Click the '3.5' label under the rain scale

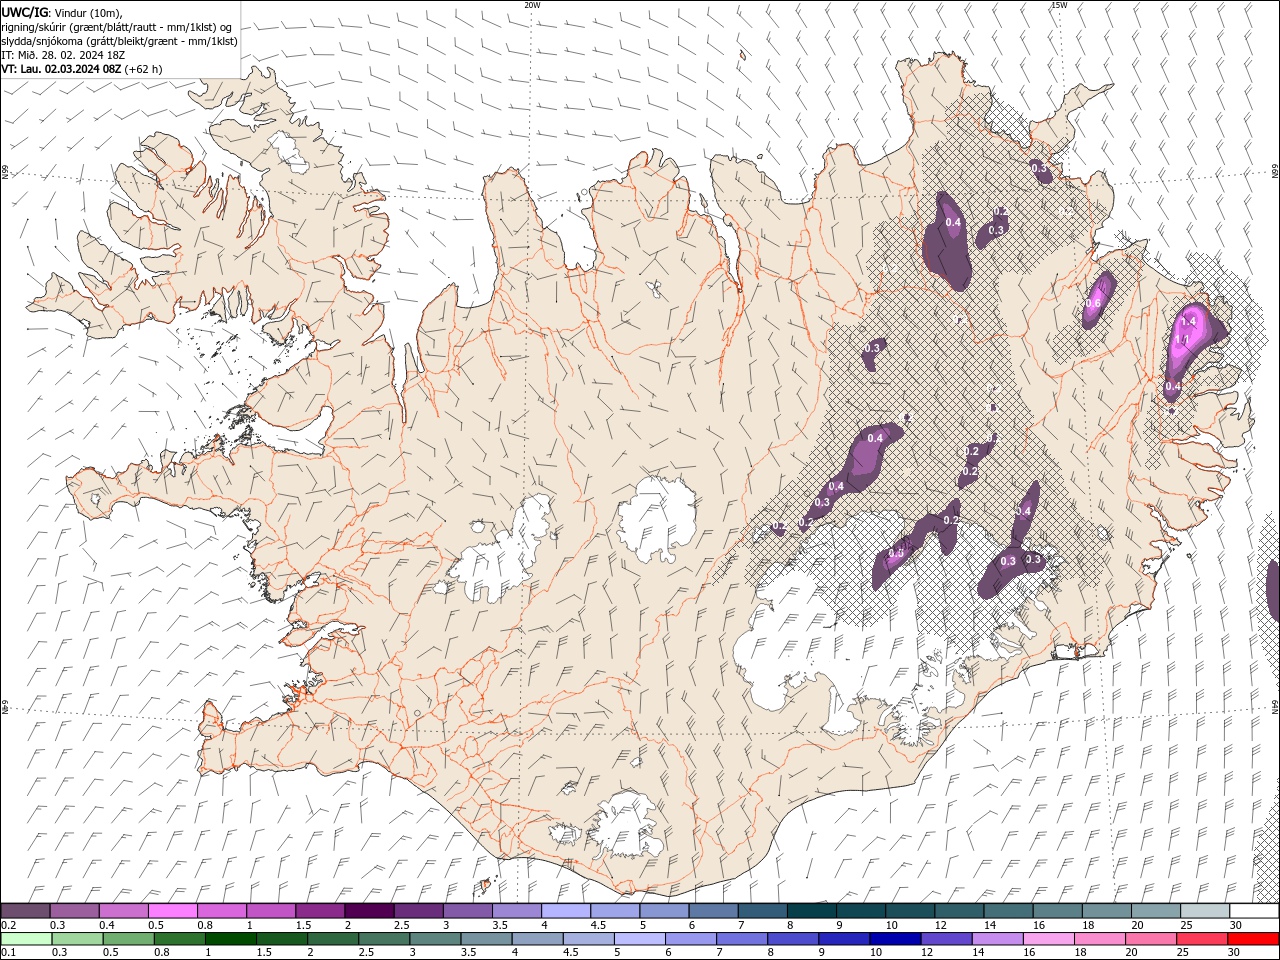click(468, 953)
